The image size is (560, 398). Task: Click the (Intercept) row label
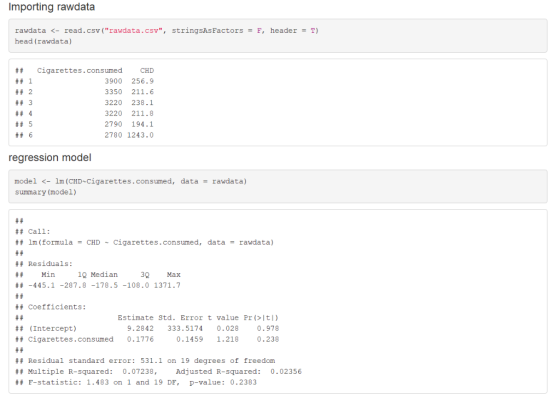point(53,328)
